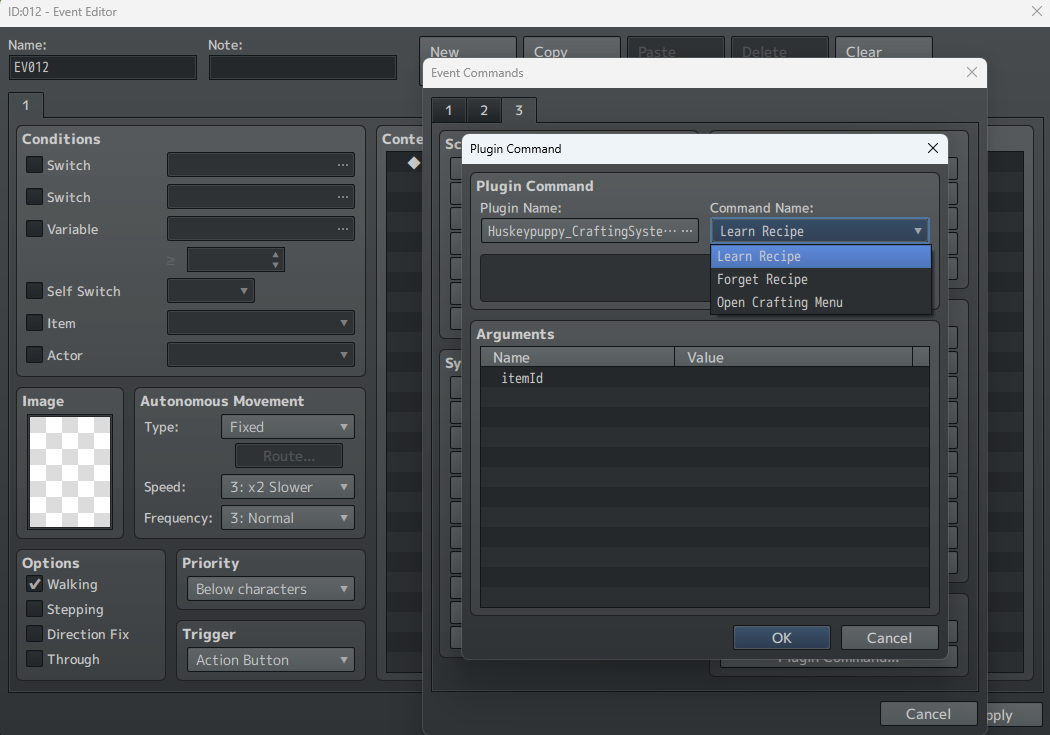1050x735 pixels.
Task: Open the Command Name dropdown
Action: pyautogui.click(x=820, y=231)
